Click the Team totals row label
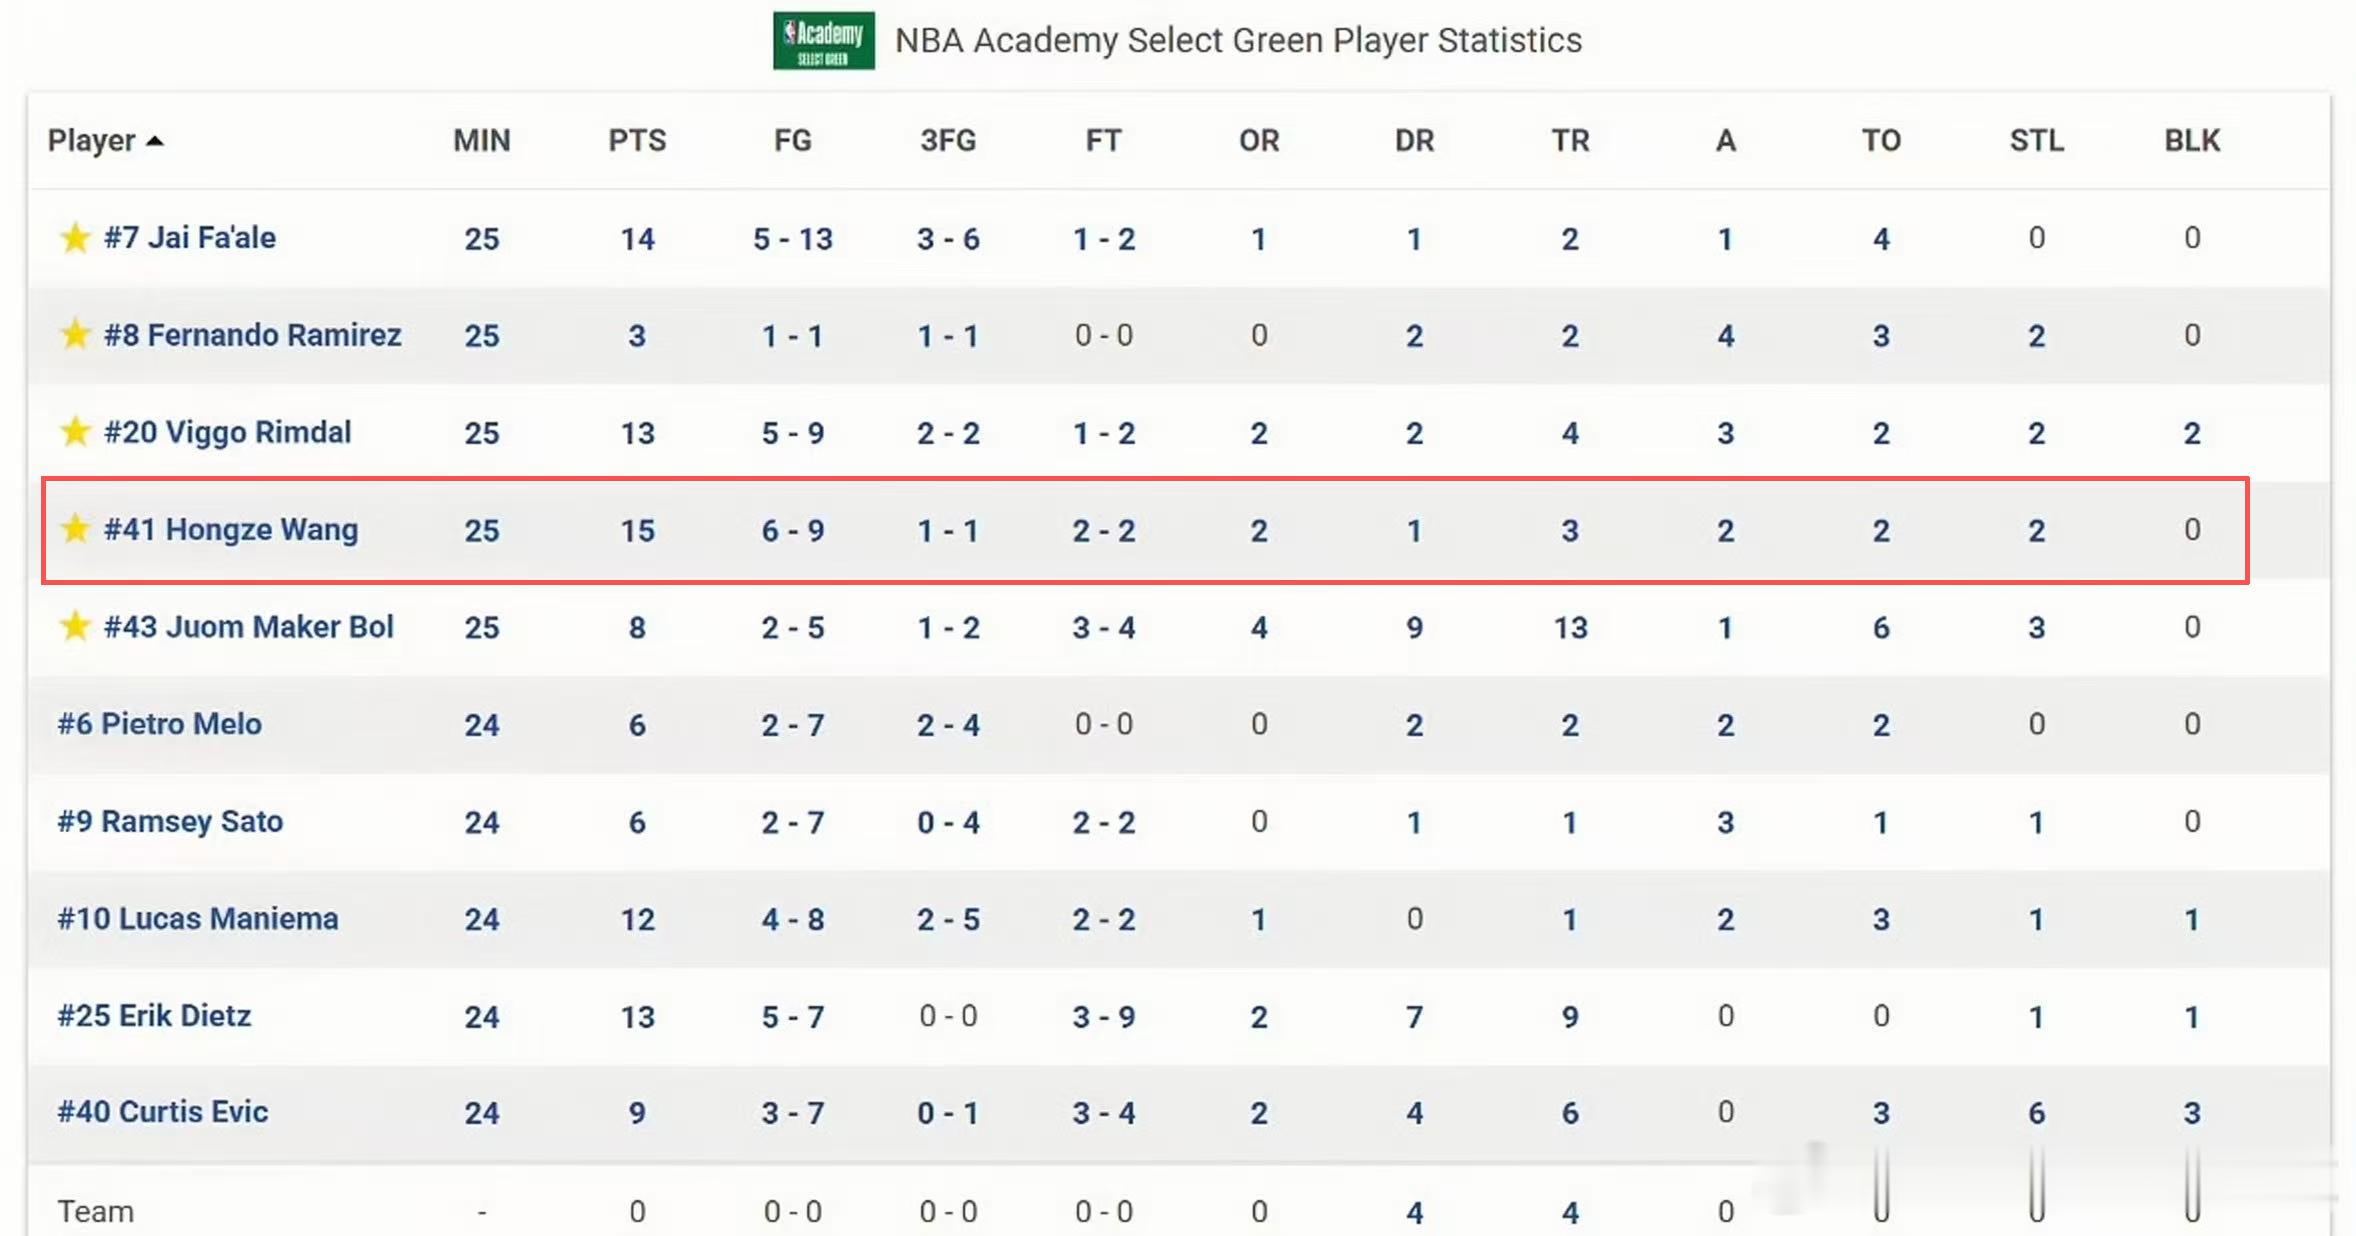The height and width of the screenshot is (1236, 2356). (95, 1212)
